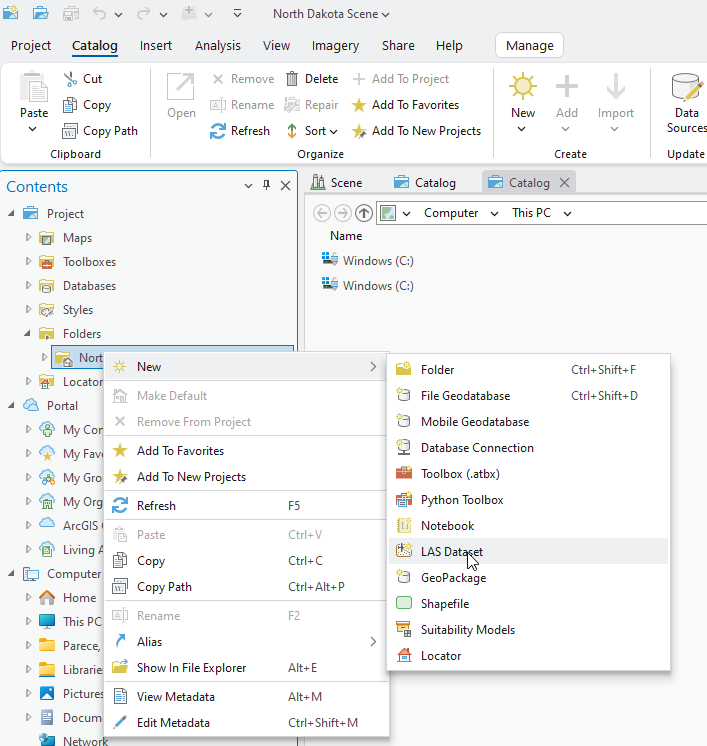Open the This PC path dropdown
Screen dimensions: 707x746
(x=567, y=214)
